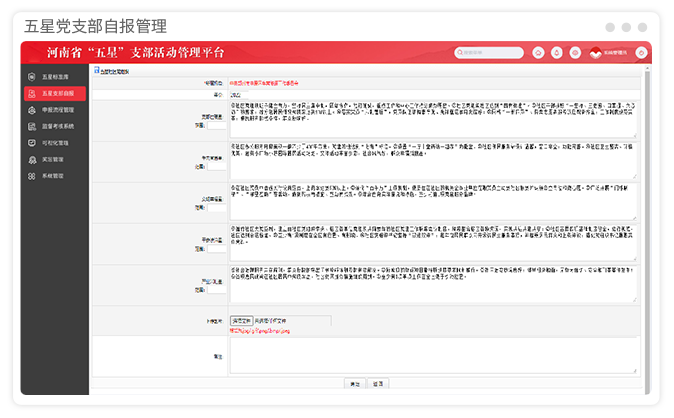Click the 可视化管理 sidebar icon

click(33, 143)
